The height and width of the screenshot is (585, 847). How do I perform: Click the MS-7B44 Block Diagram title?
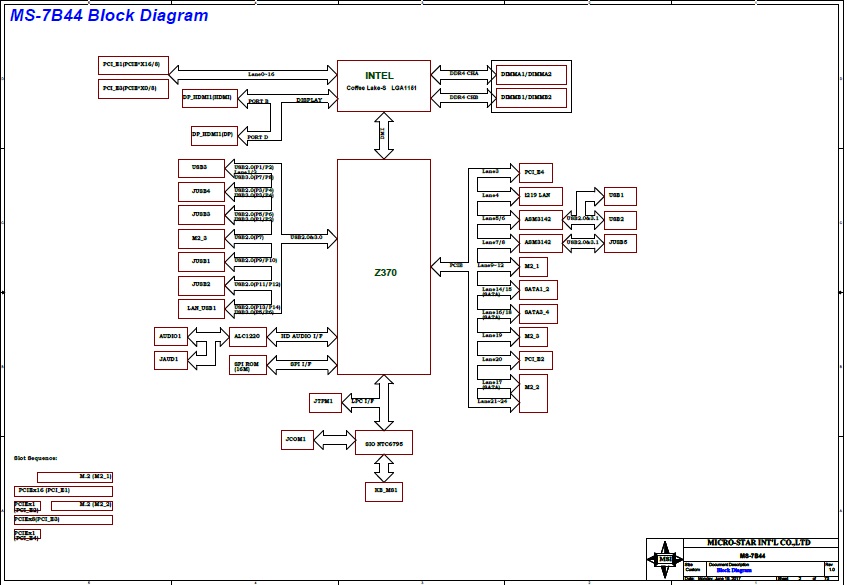110,16
